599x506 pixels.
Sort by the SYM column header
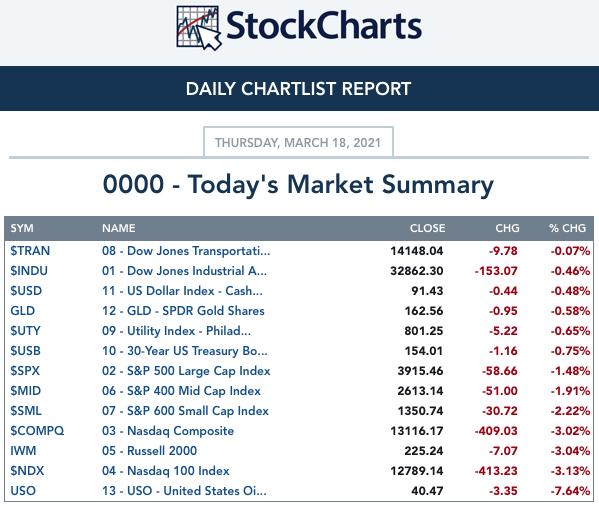click(22, 228)
